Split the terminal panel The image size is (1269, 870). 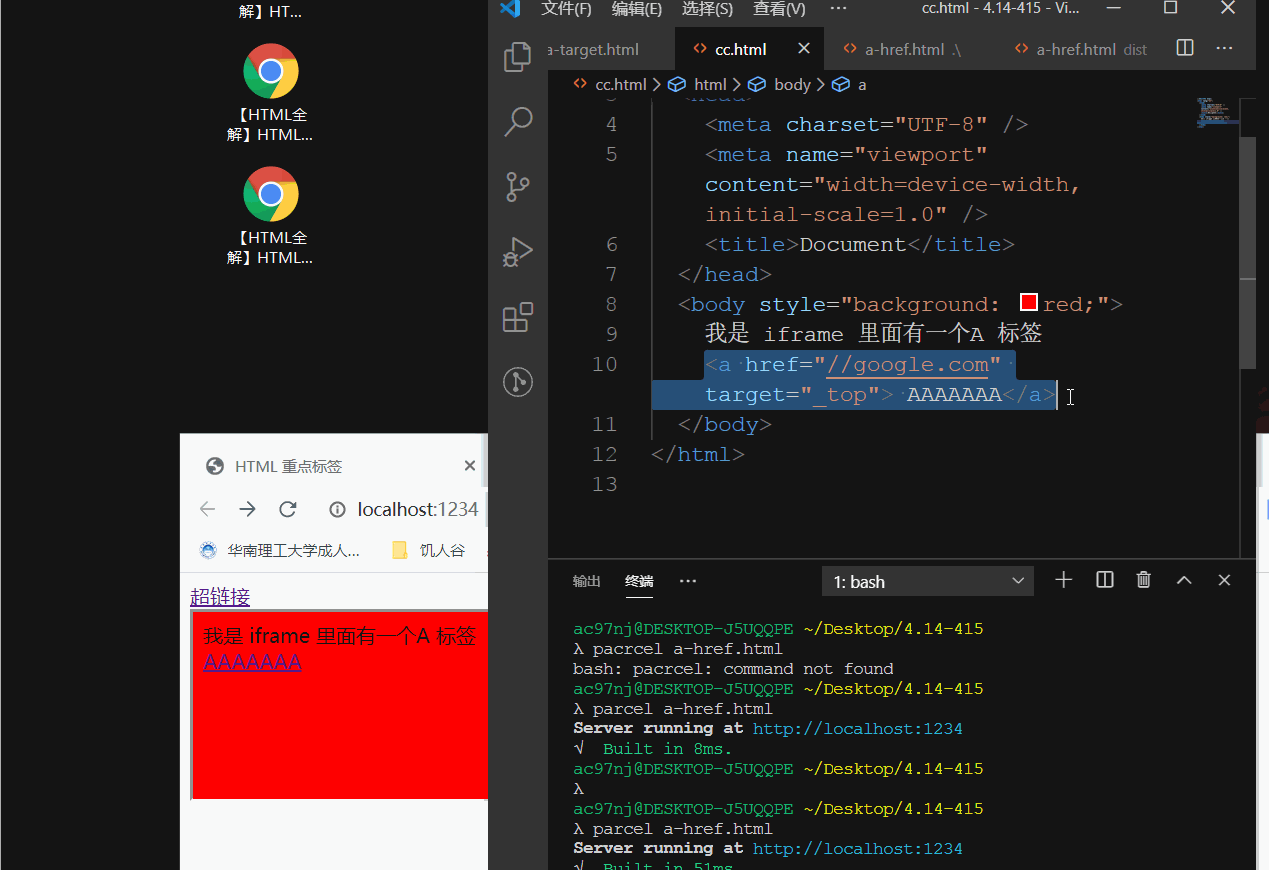(1105, 580)
